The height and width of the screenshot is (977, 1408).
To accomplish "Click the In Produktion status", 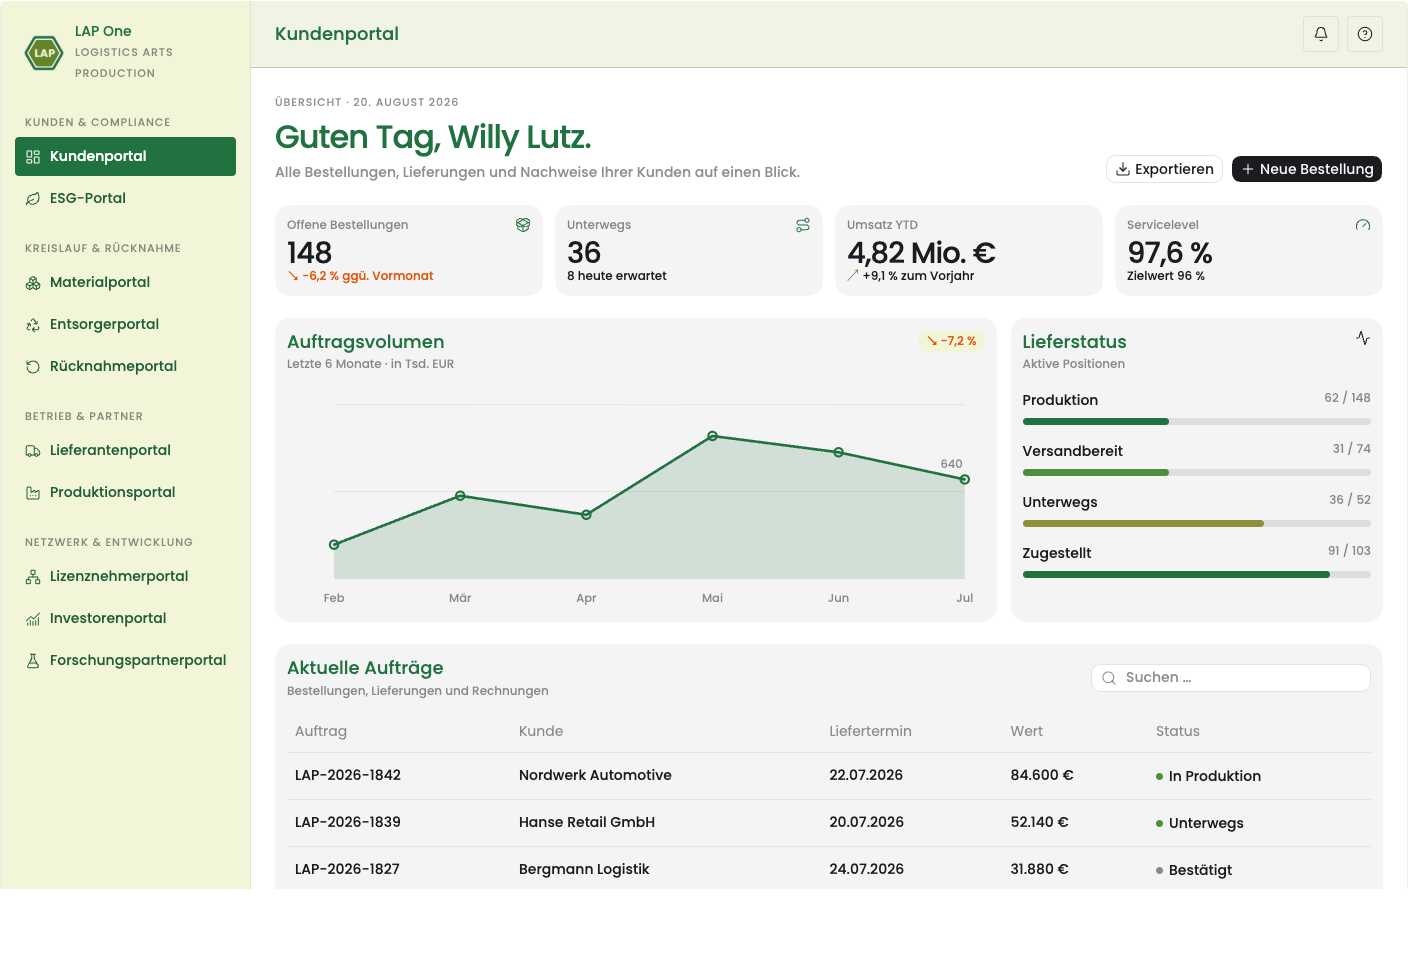I will pyautogui.click(x=1208, y=776).
